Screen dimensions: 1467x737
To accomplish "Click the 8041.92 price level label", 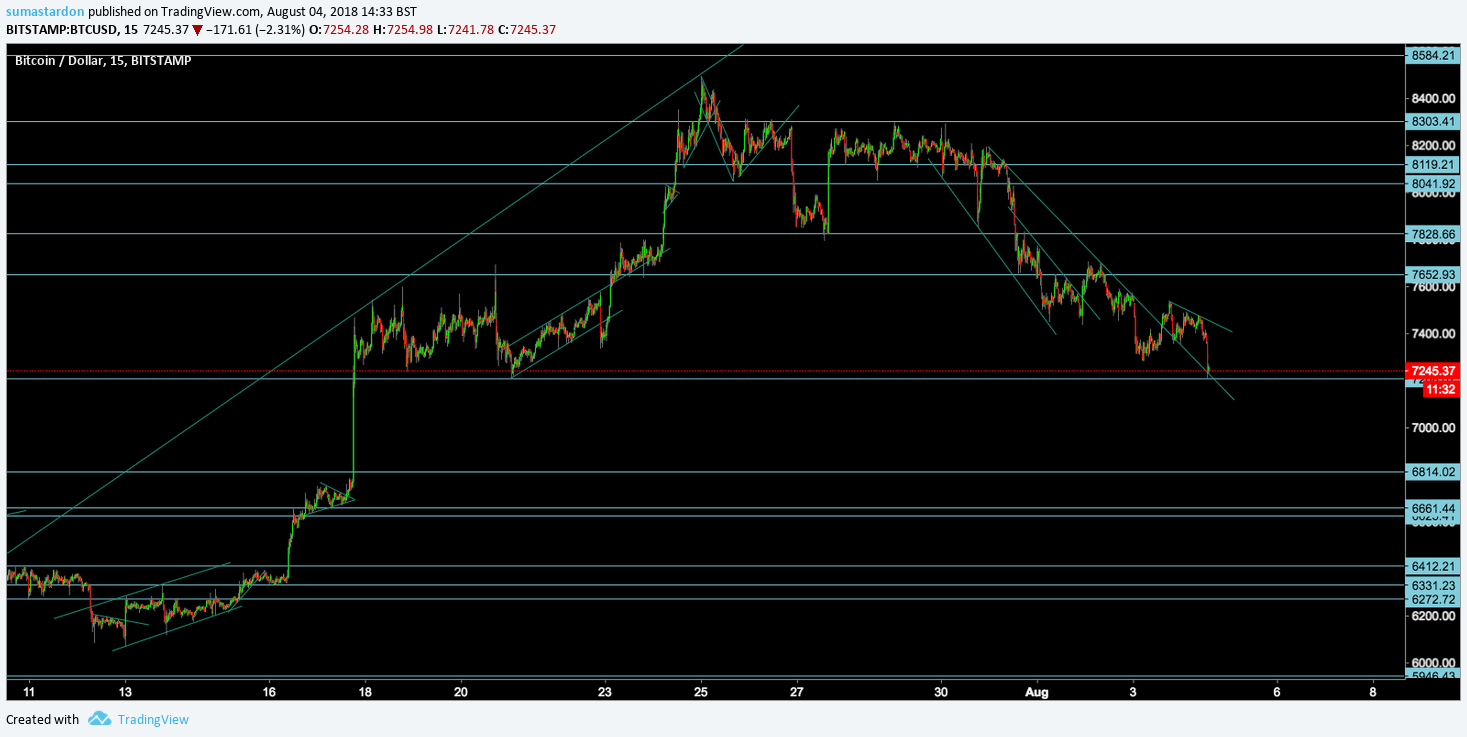I will [x=1432, y=183].
